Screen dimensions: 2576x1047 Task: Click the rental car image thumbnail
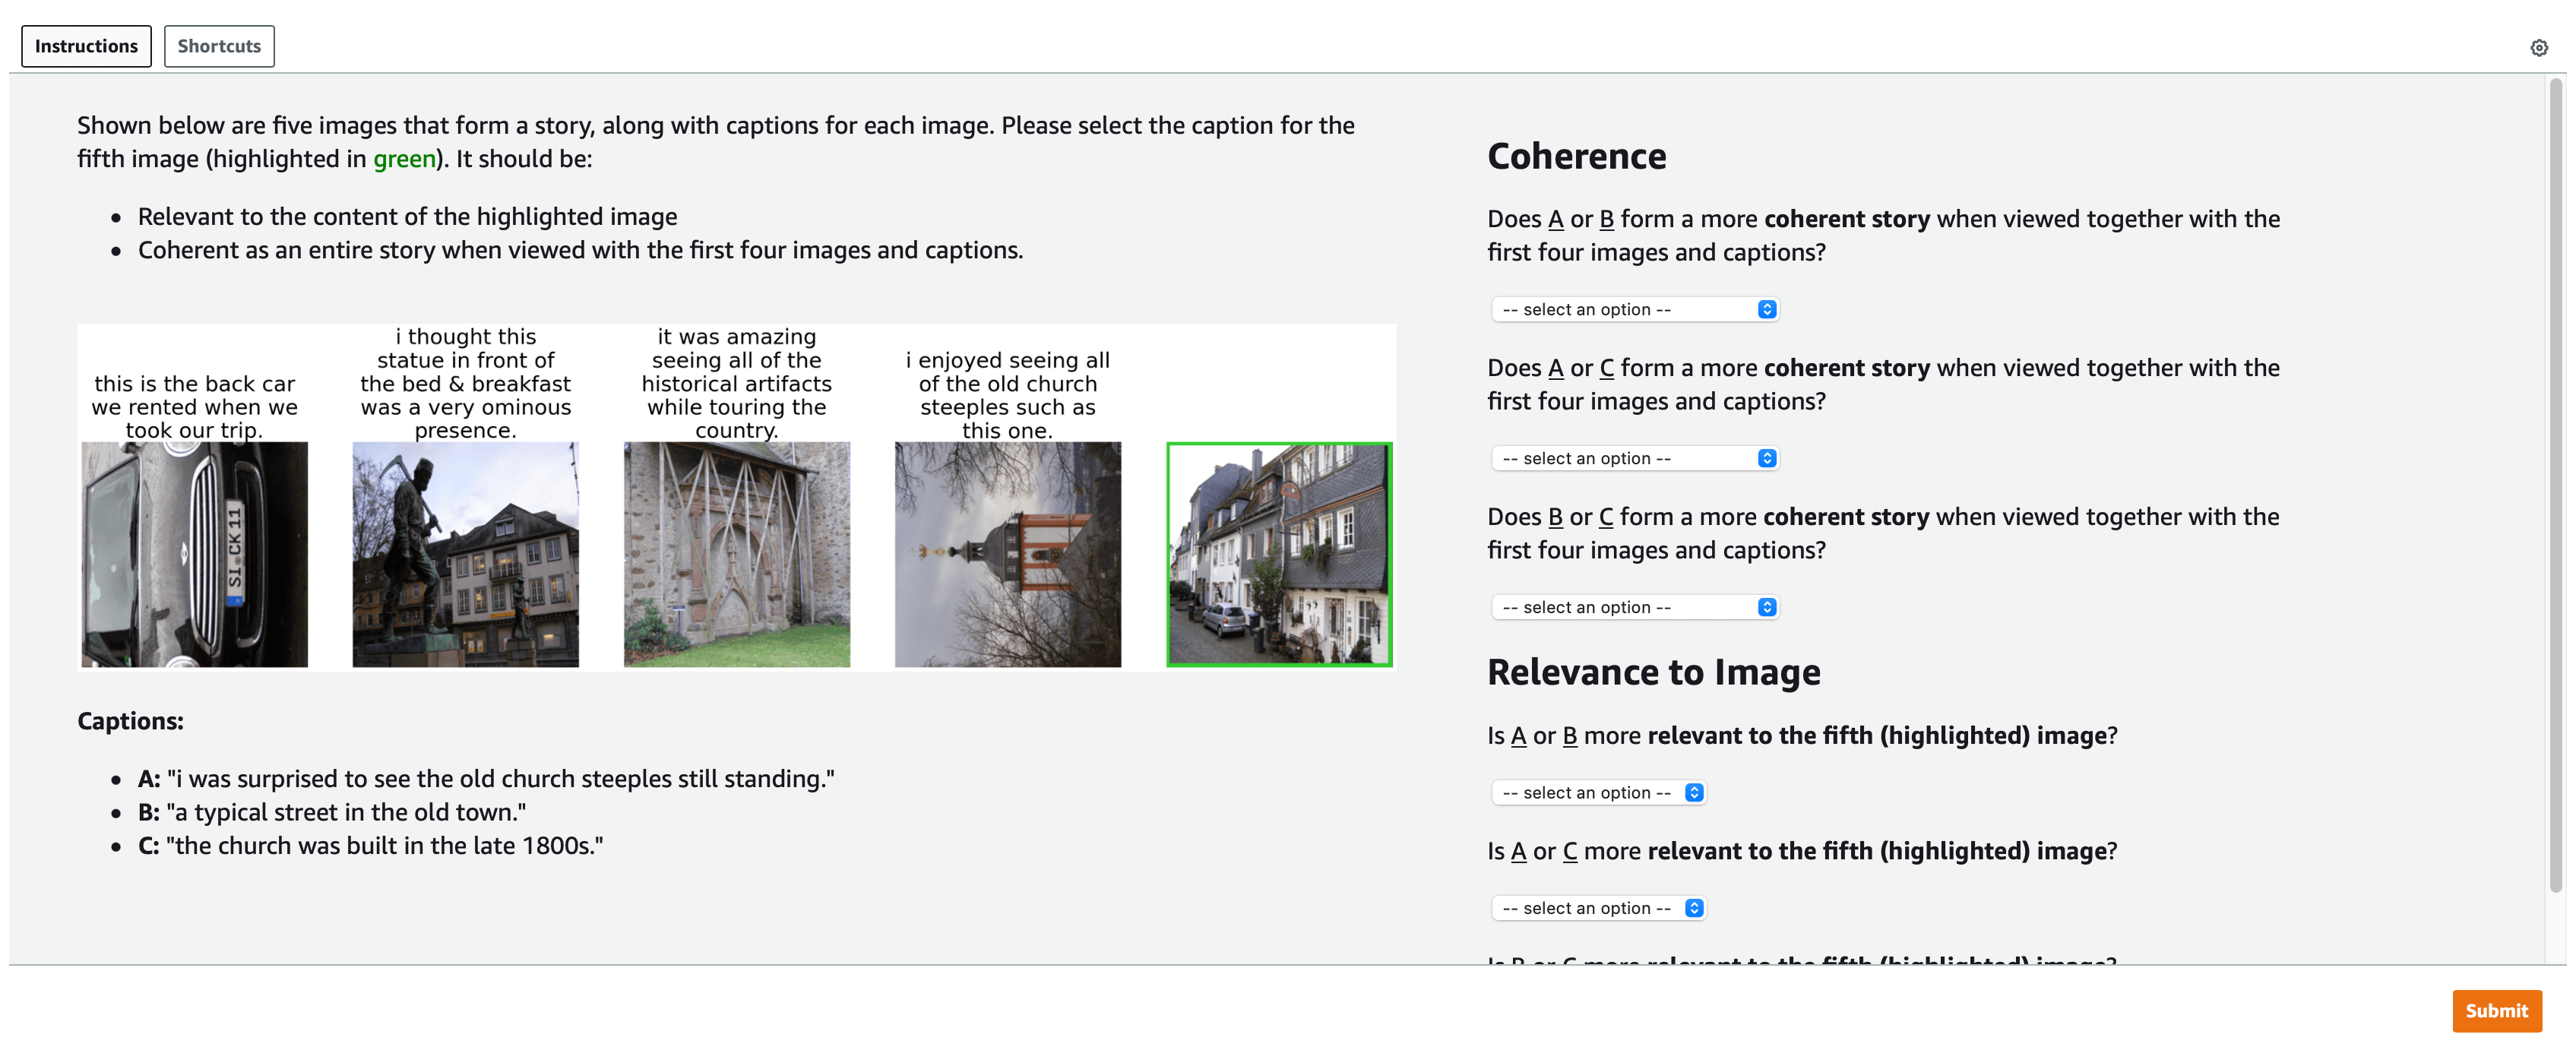pyautogui.click(x=195, y=554)
